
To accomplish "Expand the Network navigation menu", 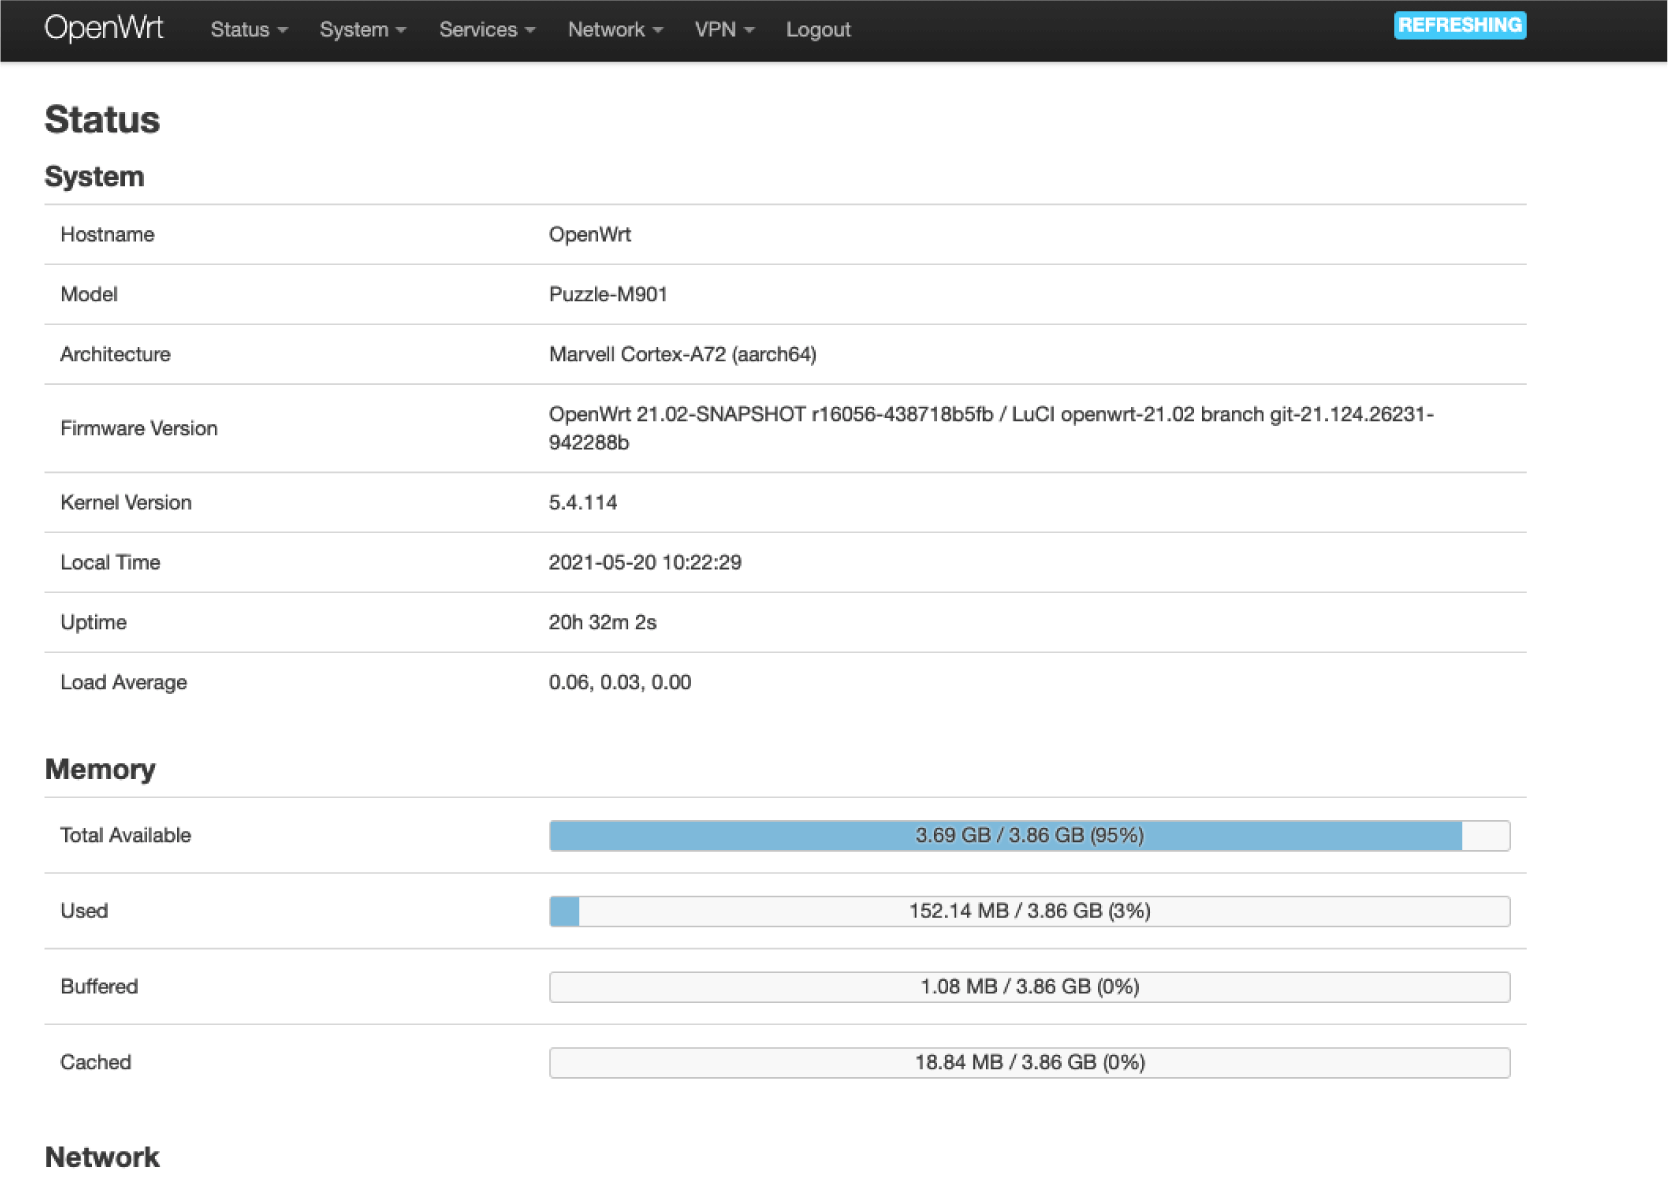I will click(x=615, y=30).
